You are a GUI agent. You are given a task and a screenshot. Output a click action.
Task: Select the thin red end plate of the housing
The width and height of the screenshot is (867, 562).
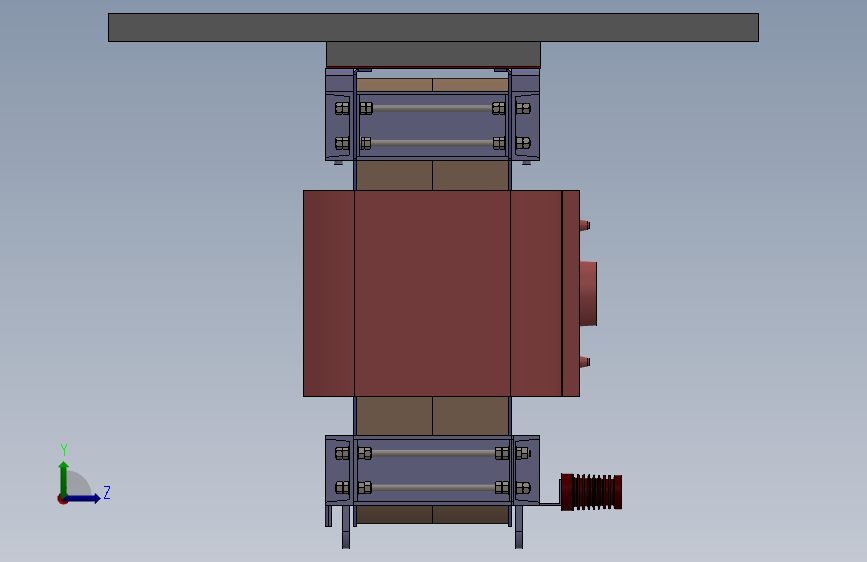(571, 293)
